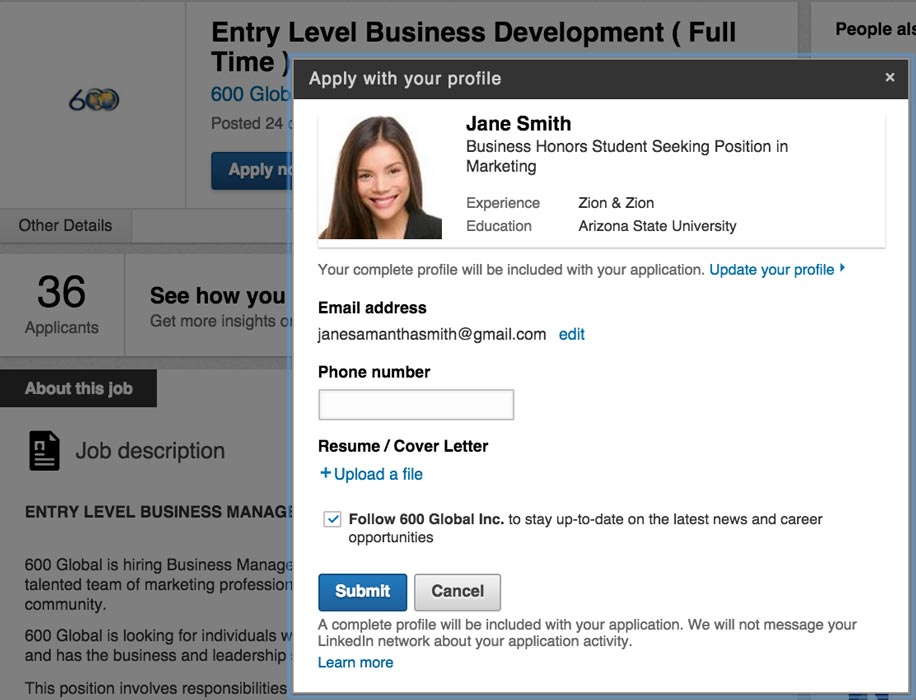Click the Zion & Zion experience entry
Screen dimensions: 916x700
point(615,202)
